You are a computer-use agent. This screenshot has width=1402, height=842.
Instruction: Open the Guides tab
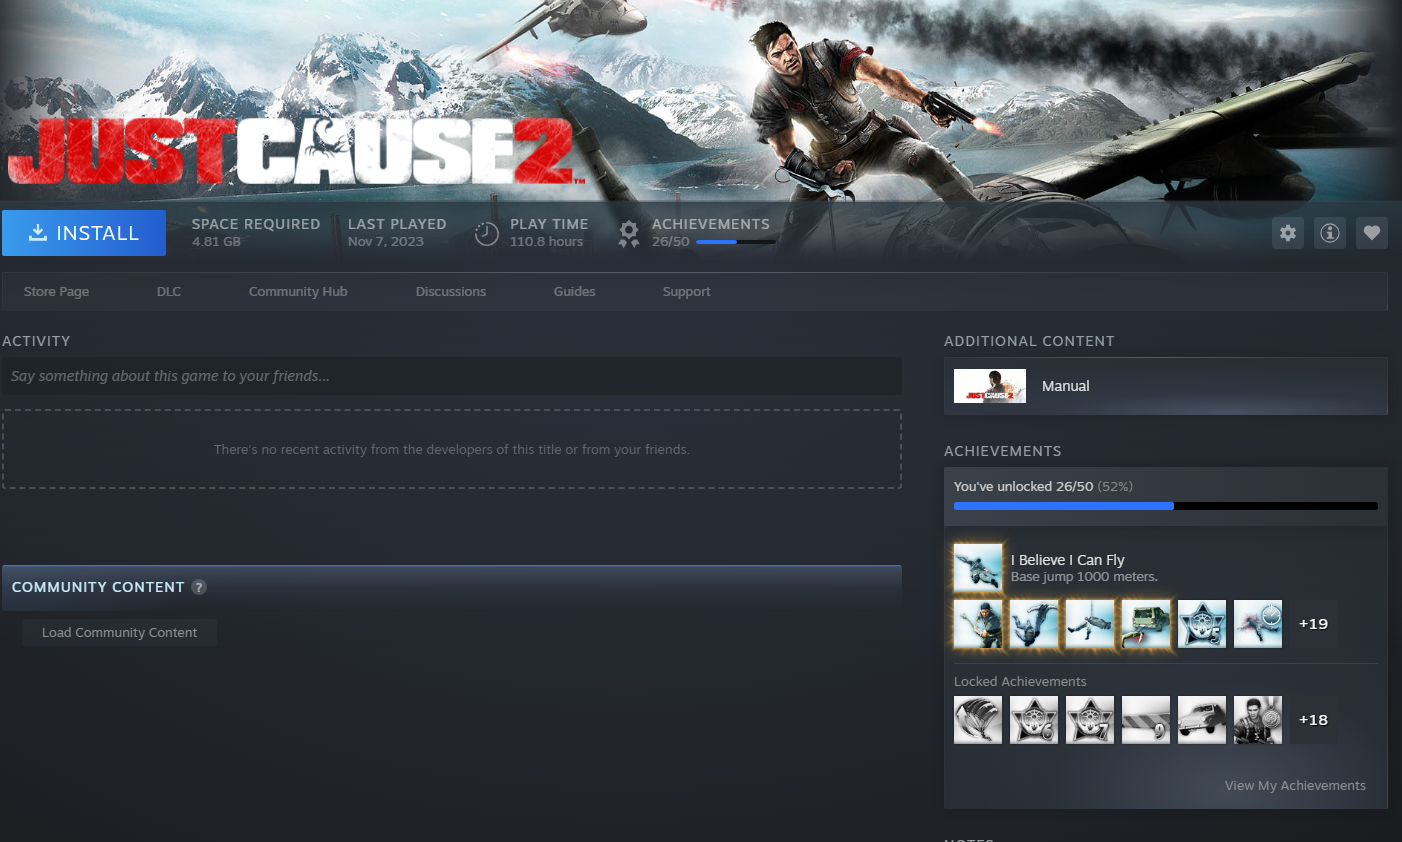click(574, 291)
